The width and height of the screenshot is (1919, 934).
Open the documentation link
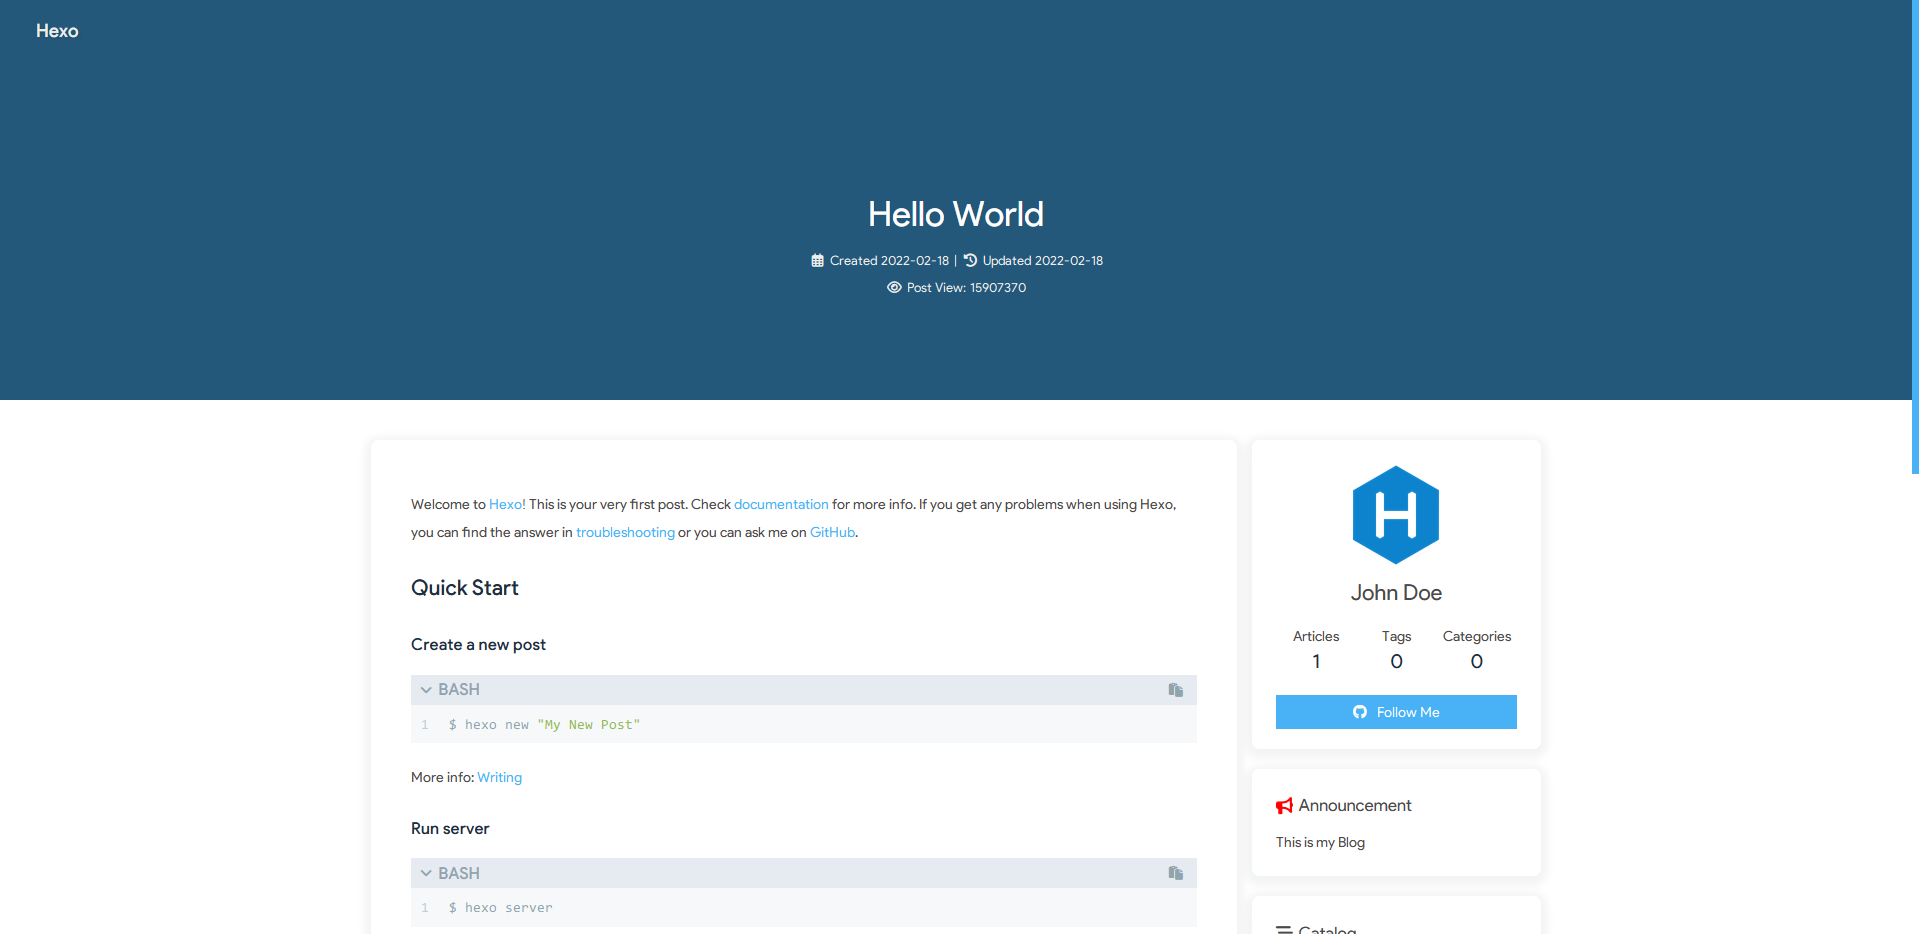[781, 504]
